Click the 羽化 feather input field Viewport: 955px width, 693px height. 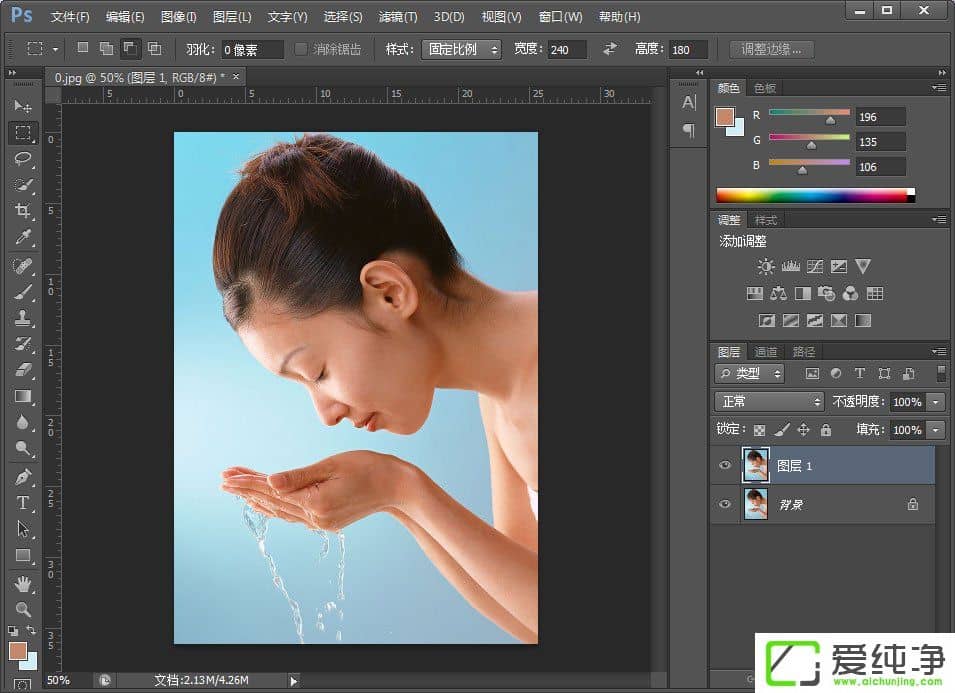(252, 49)
